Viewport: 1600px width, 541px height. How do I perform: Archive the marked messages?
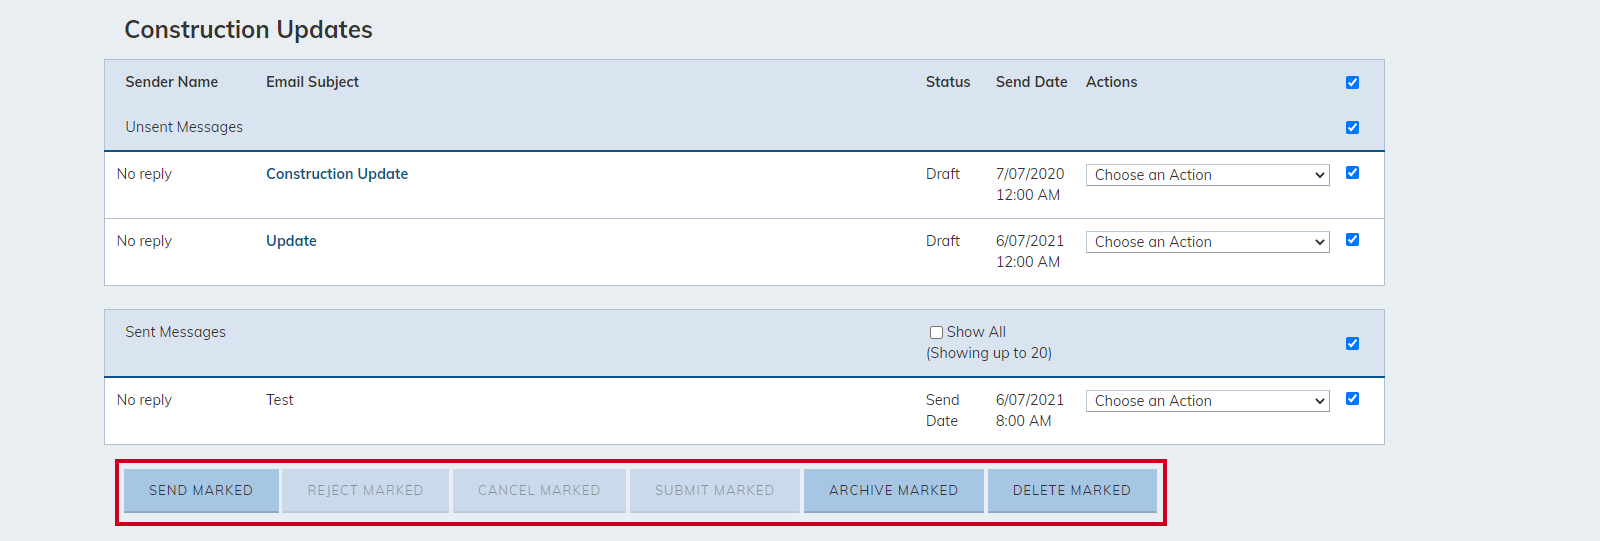click(893, 491)
